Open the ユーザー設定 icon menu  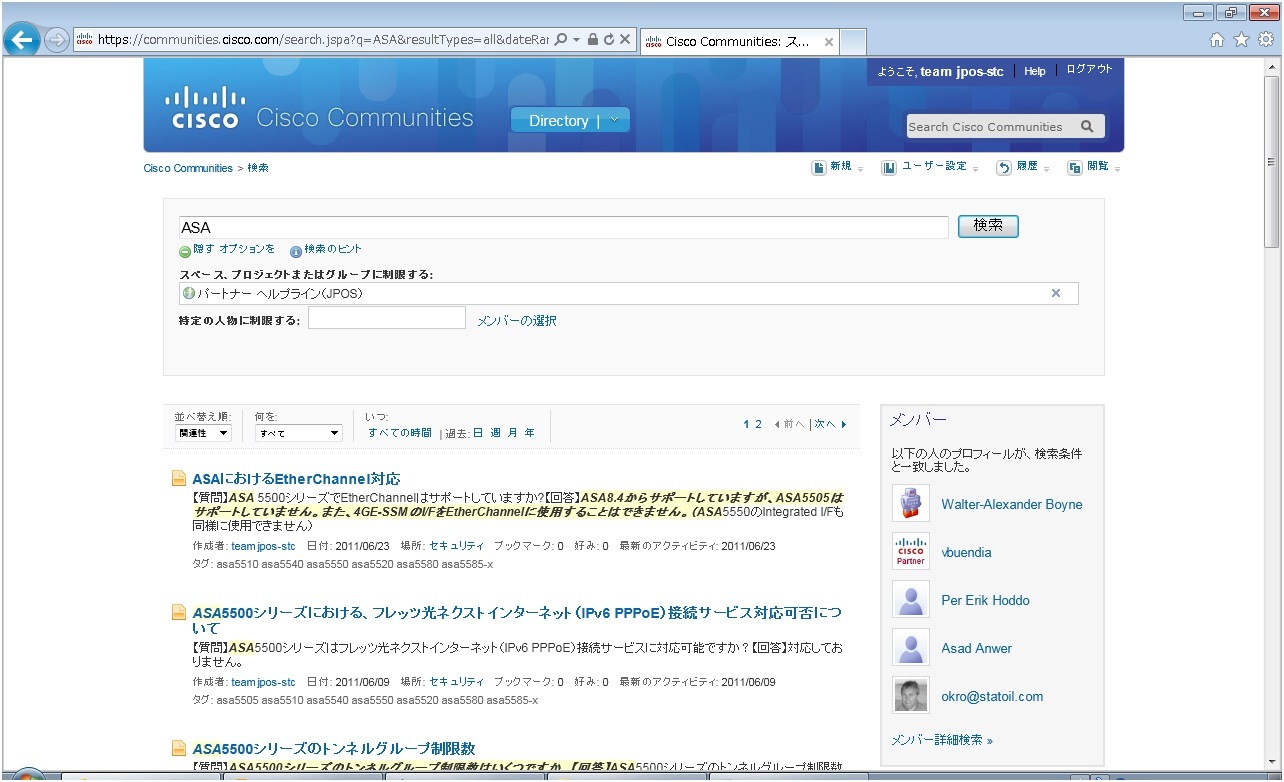(888, 168)
